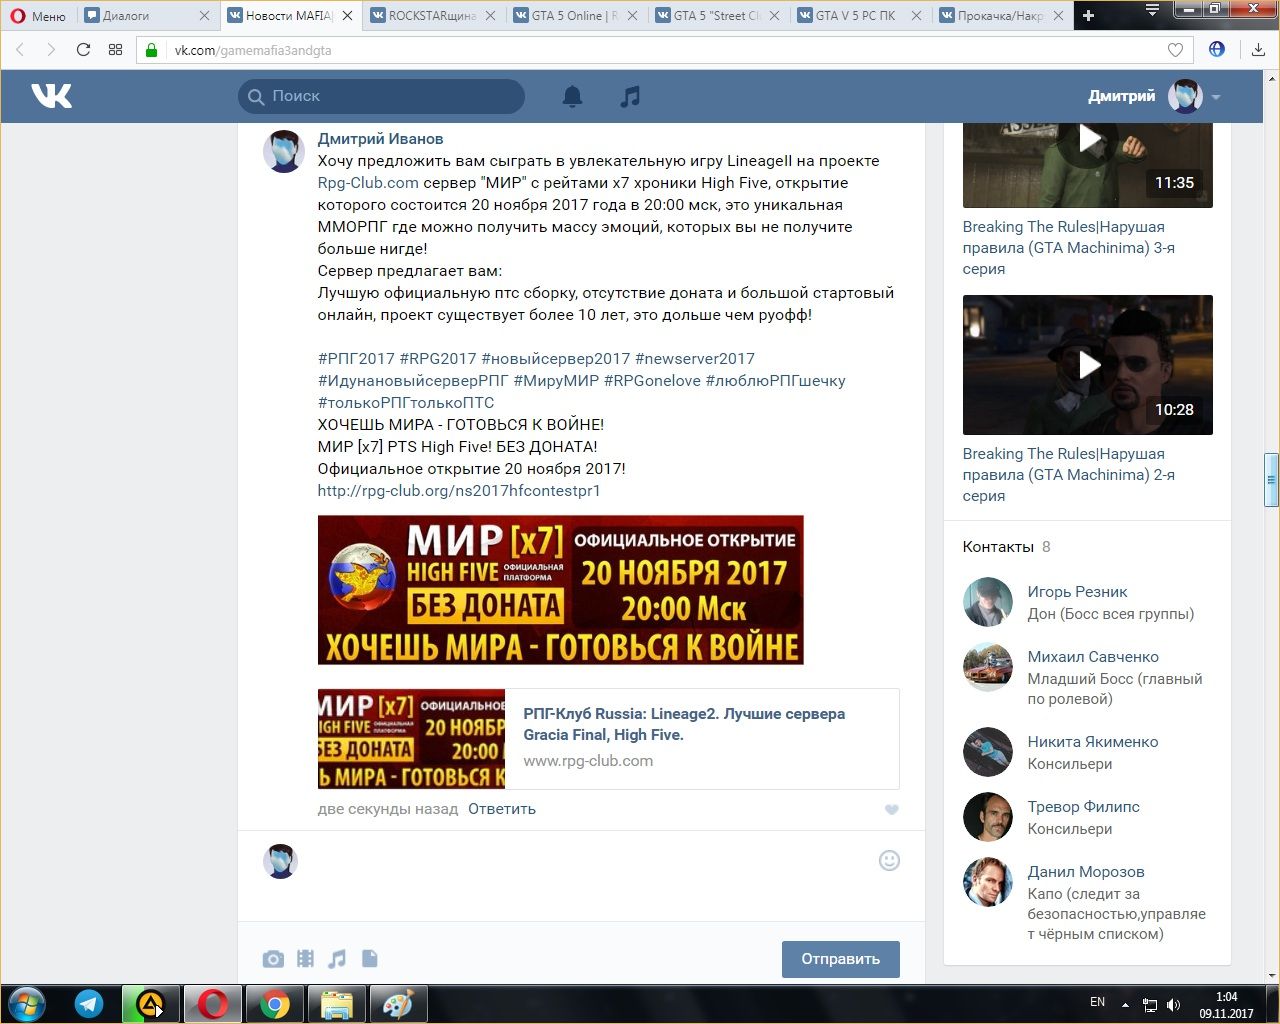Open Paint from the taskbar
1280x1024 pixels.
point(399,1004)
